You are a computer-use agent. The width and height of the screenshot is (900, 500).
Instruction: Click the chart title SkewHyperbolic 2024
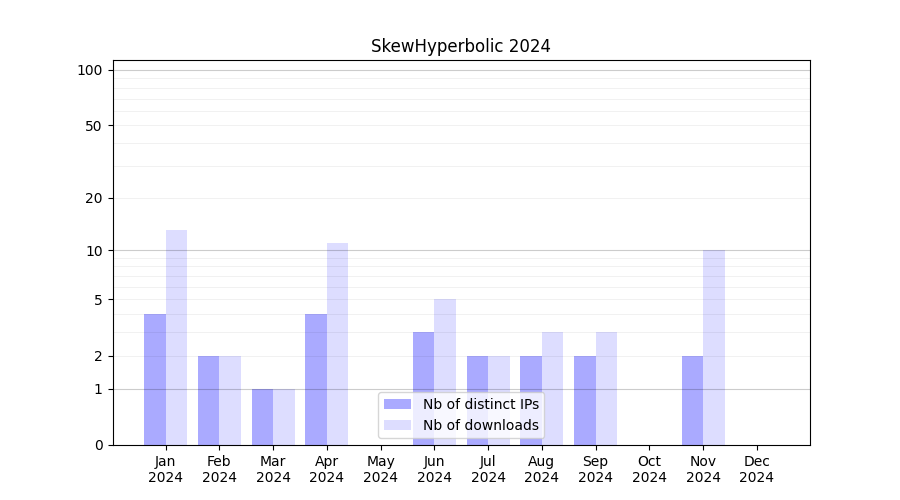pos(460,46)
